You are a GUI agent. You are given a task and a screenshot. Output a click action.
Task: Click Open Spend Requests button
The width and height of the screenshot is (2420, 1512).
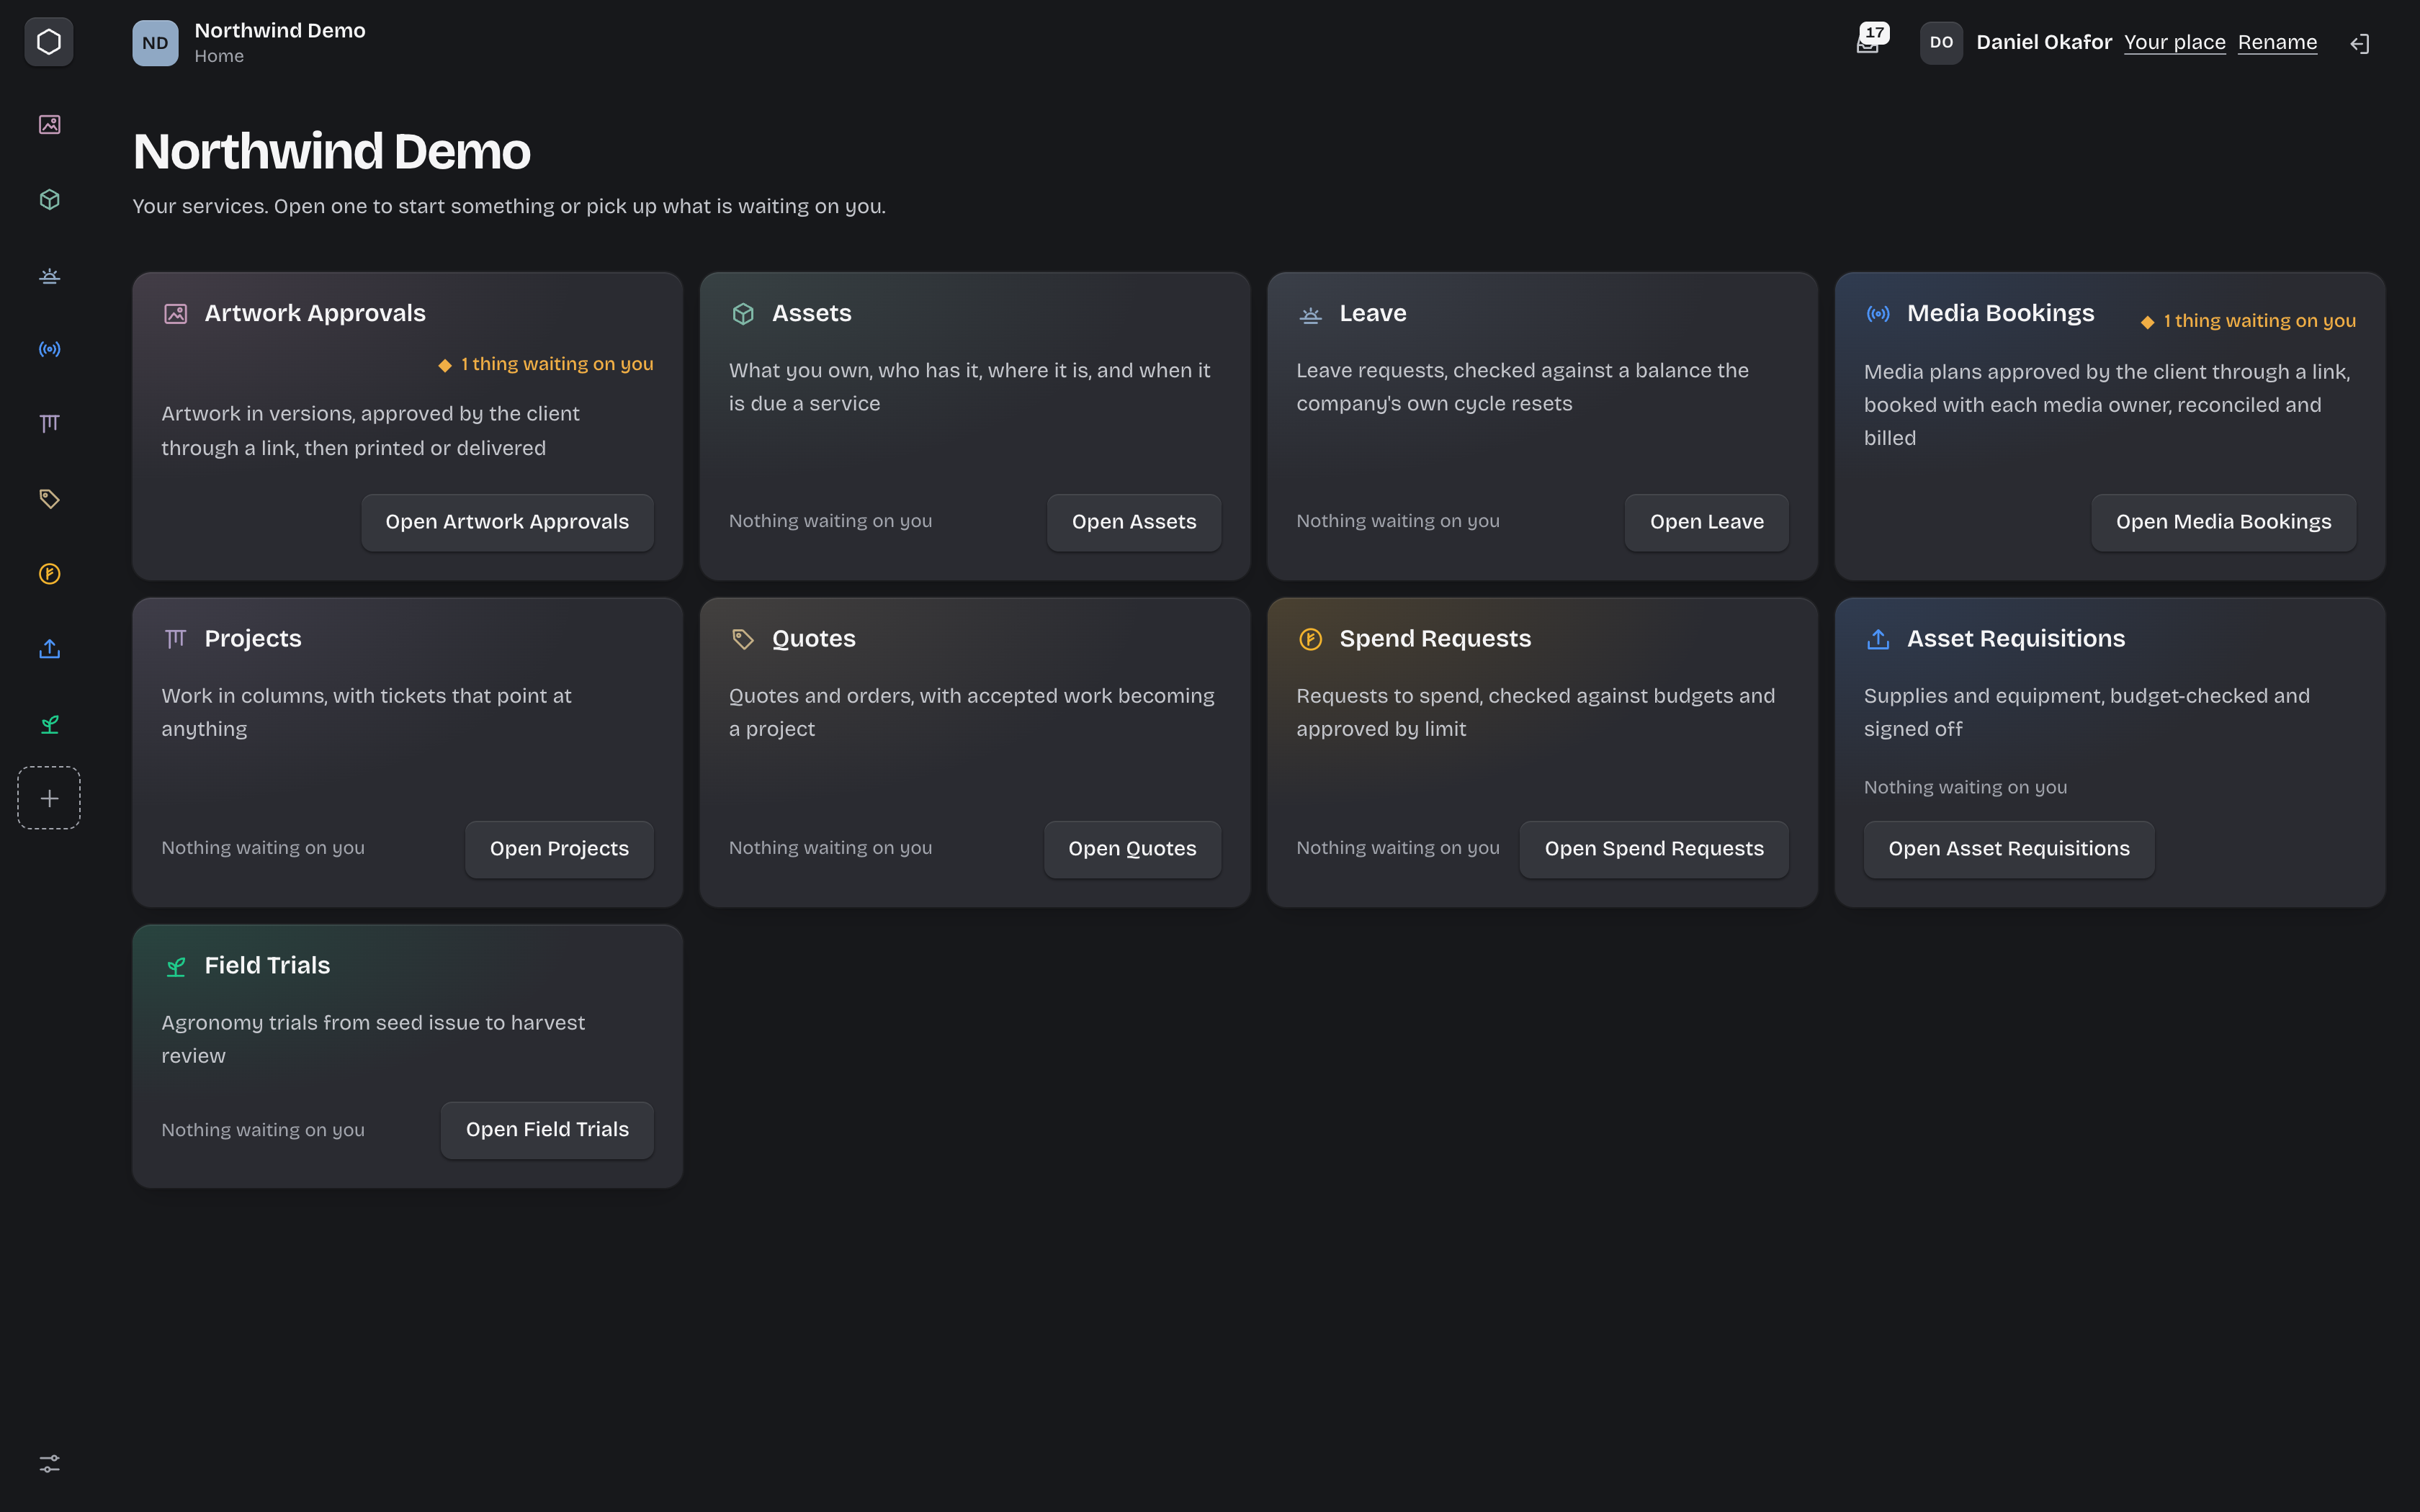(1654, 849)
